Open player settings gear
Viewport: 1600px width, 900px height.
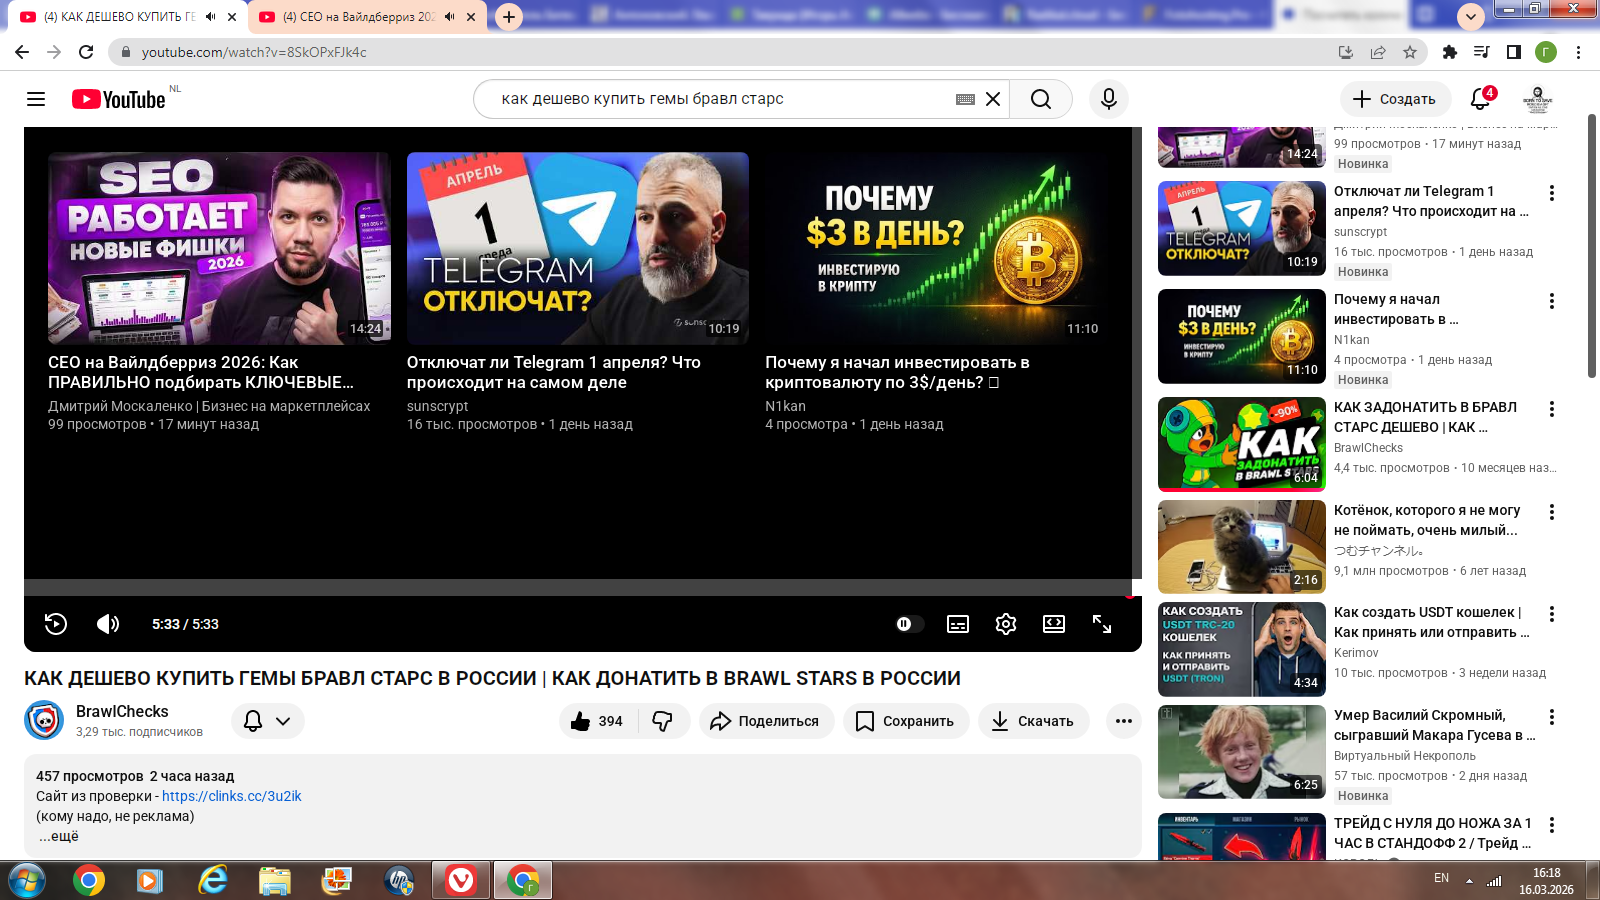pyautogui.click(x=1006, y=624)
